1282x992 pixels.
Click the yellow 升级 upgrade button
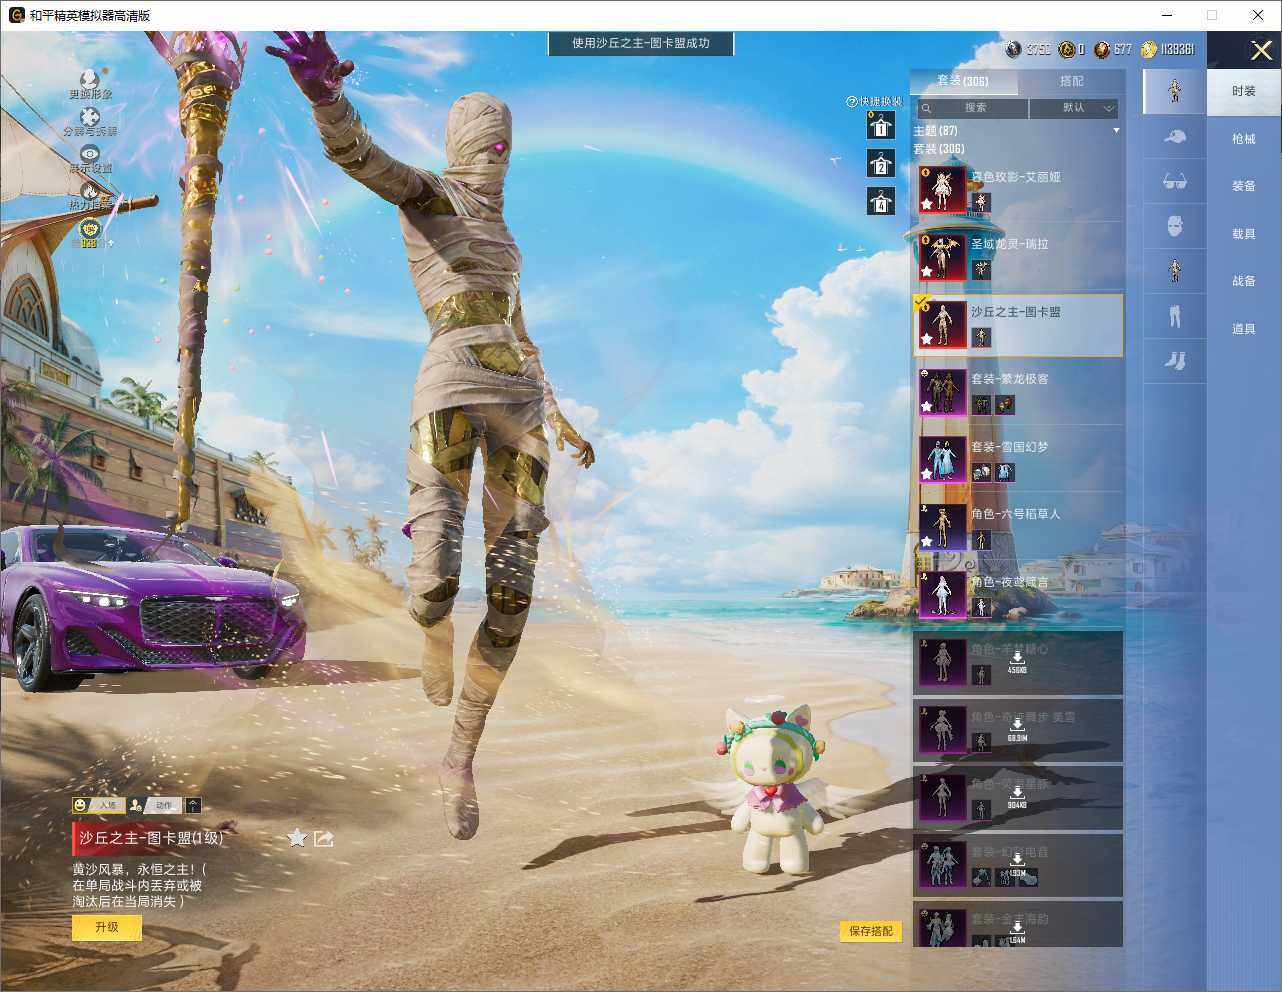[107, 928]
